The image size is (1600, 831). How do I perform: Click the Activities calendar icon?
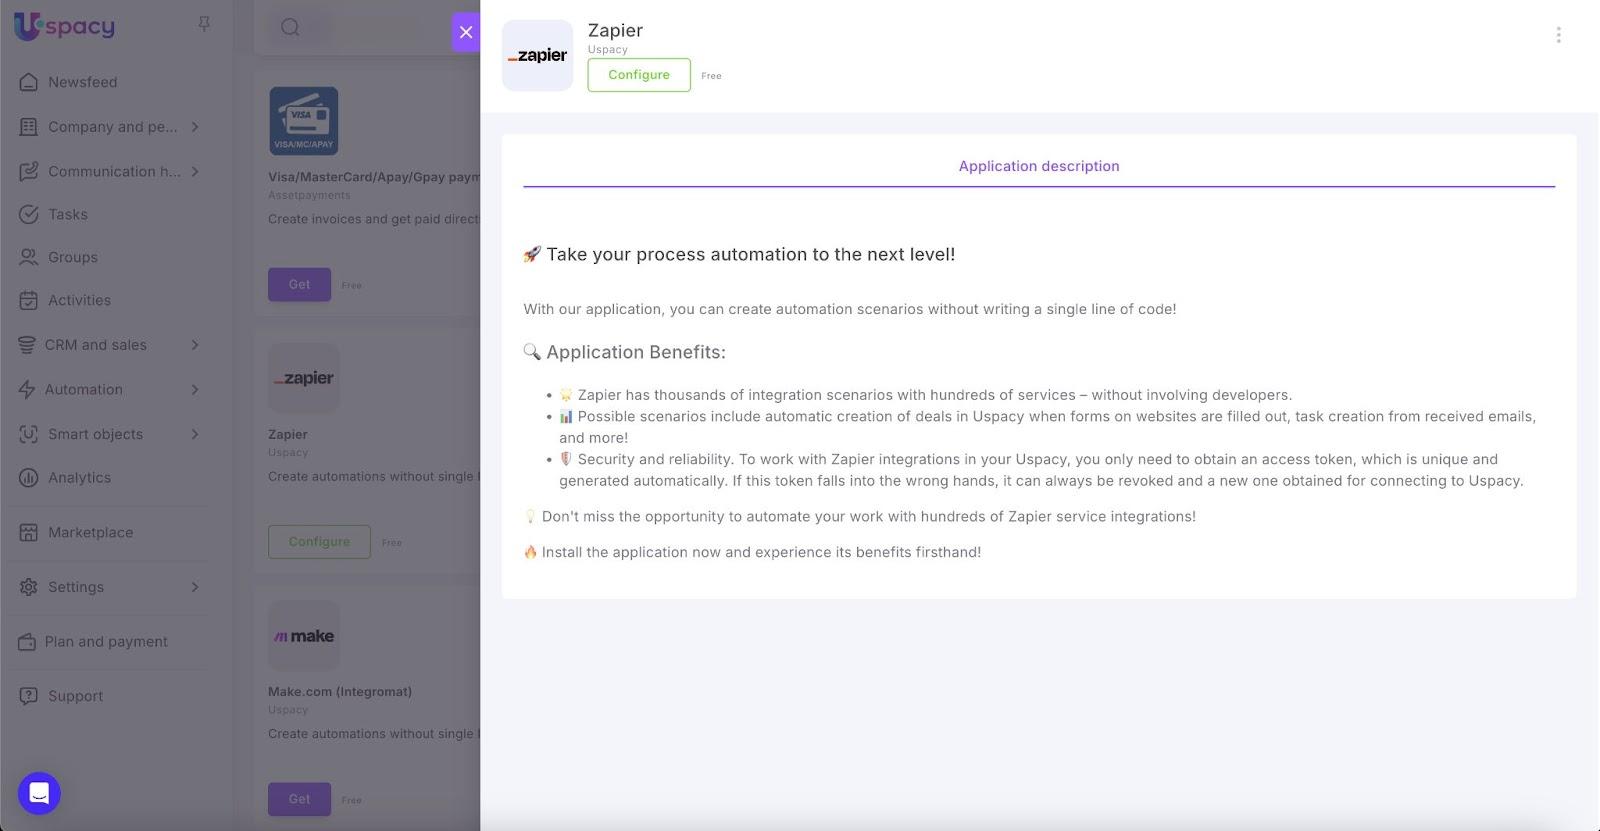pyautogui.click(x=29, y=300)
